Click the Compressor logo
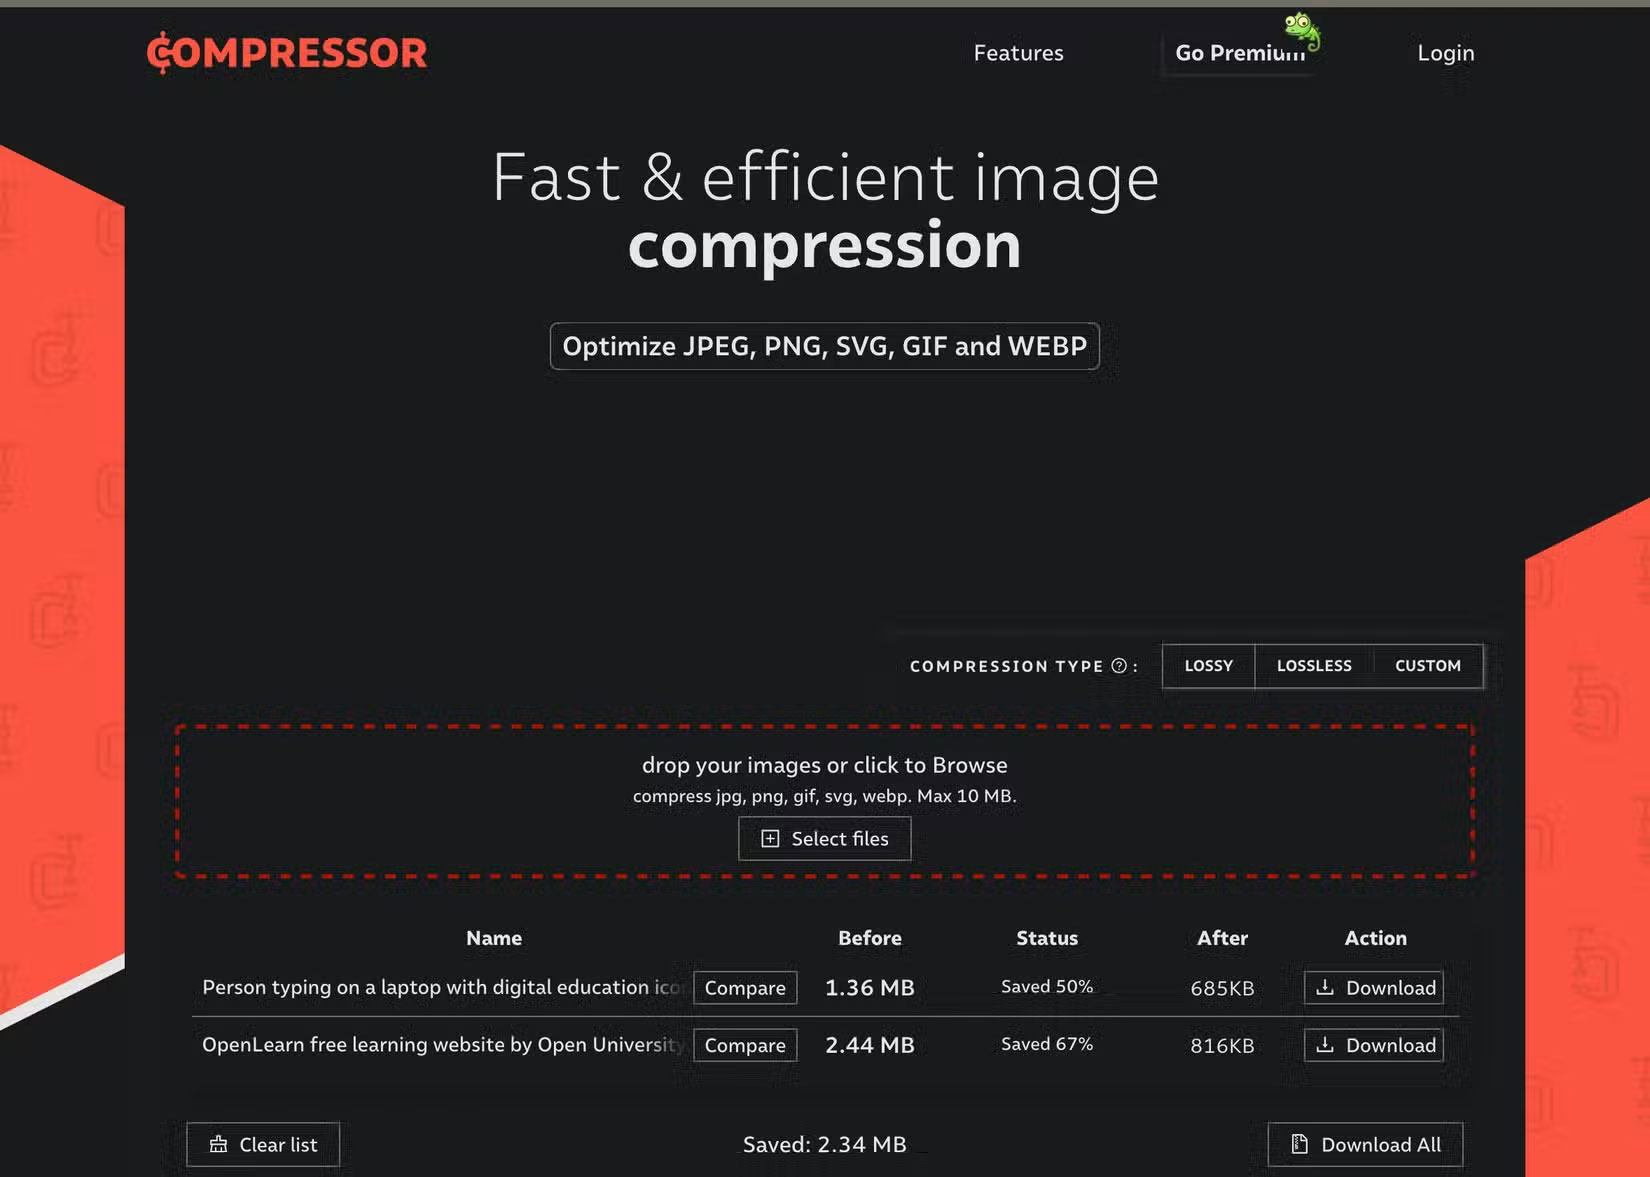Screen dimensions: 1650x1177 click(x=287, y=52)
